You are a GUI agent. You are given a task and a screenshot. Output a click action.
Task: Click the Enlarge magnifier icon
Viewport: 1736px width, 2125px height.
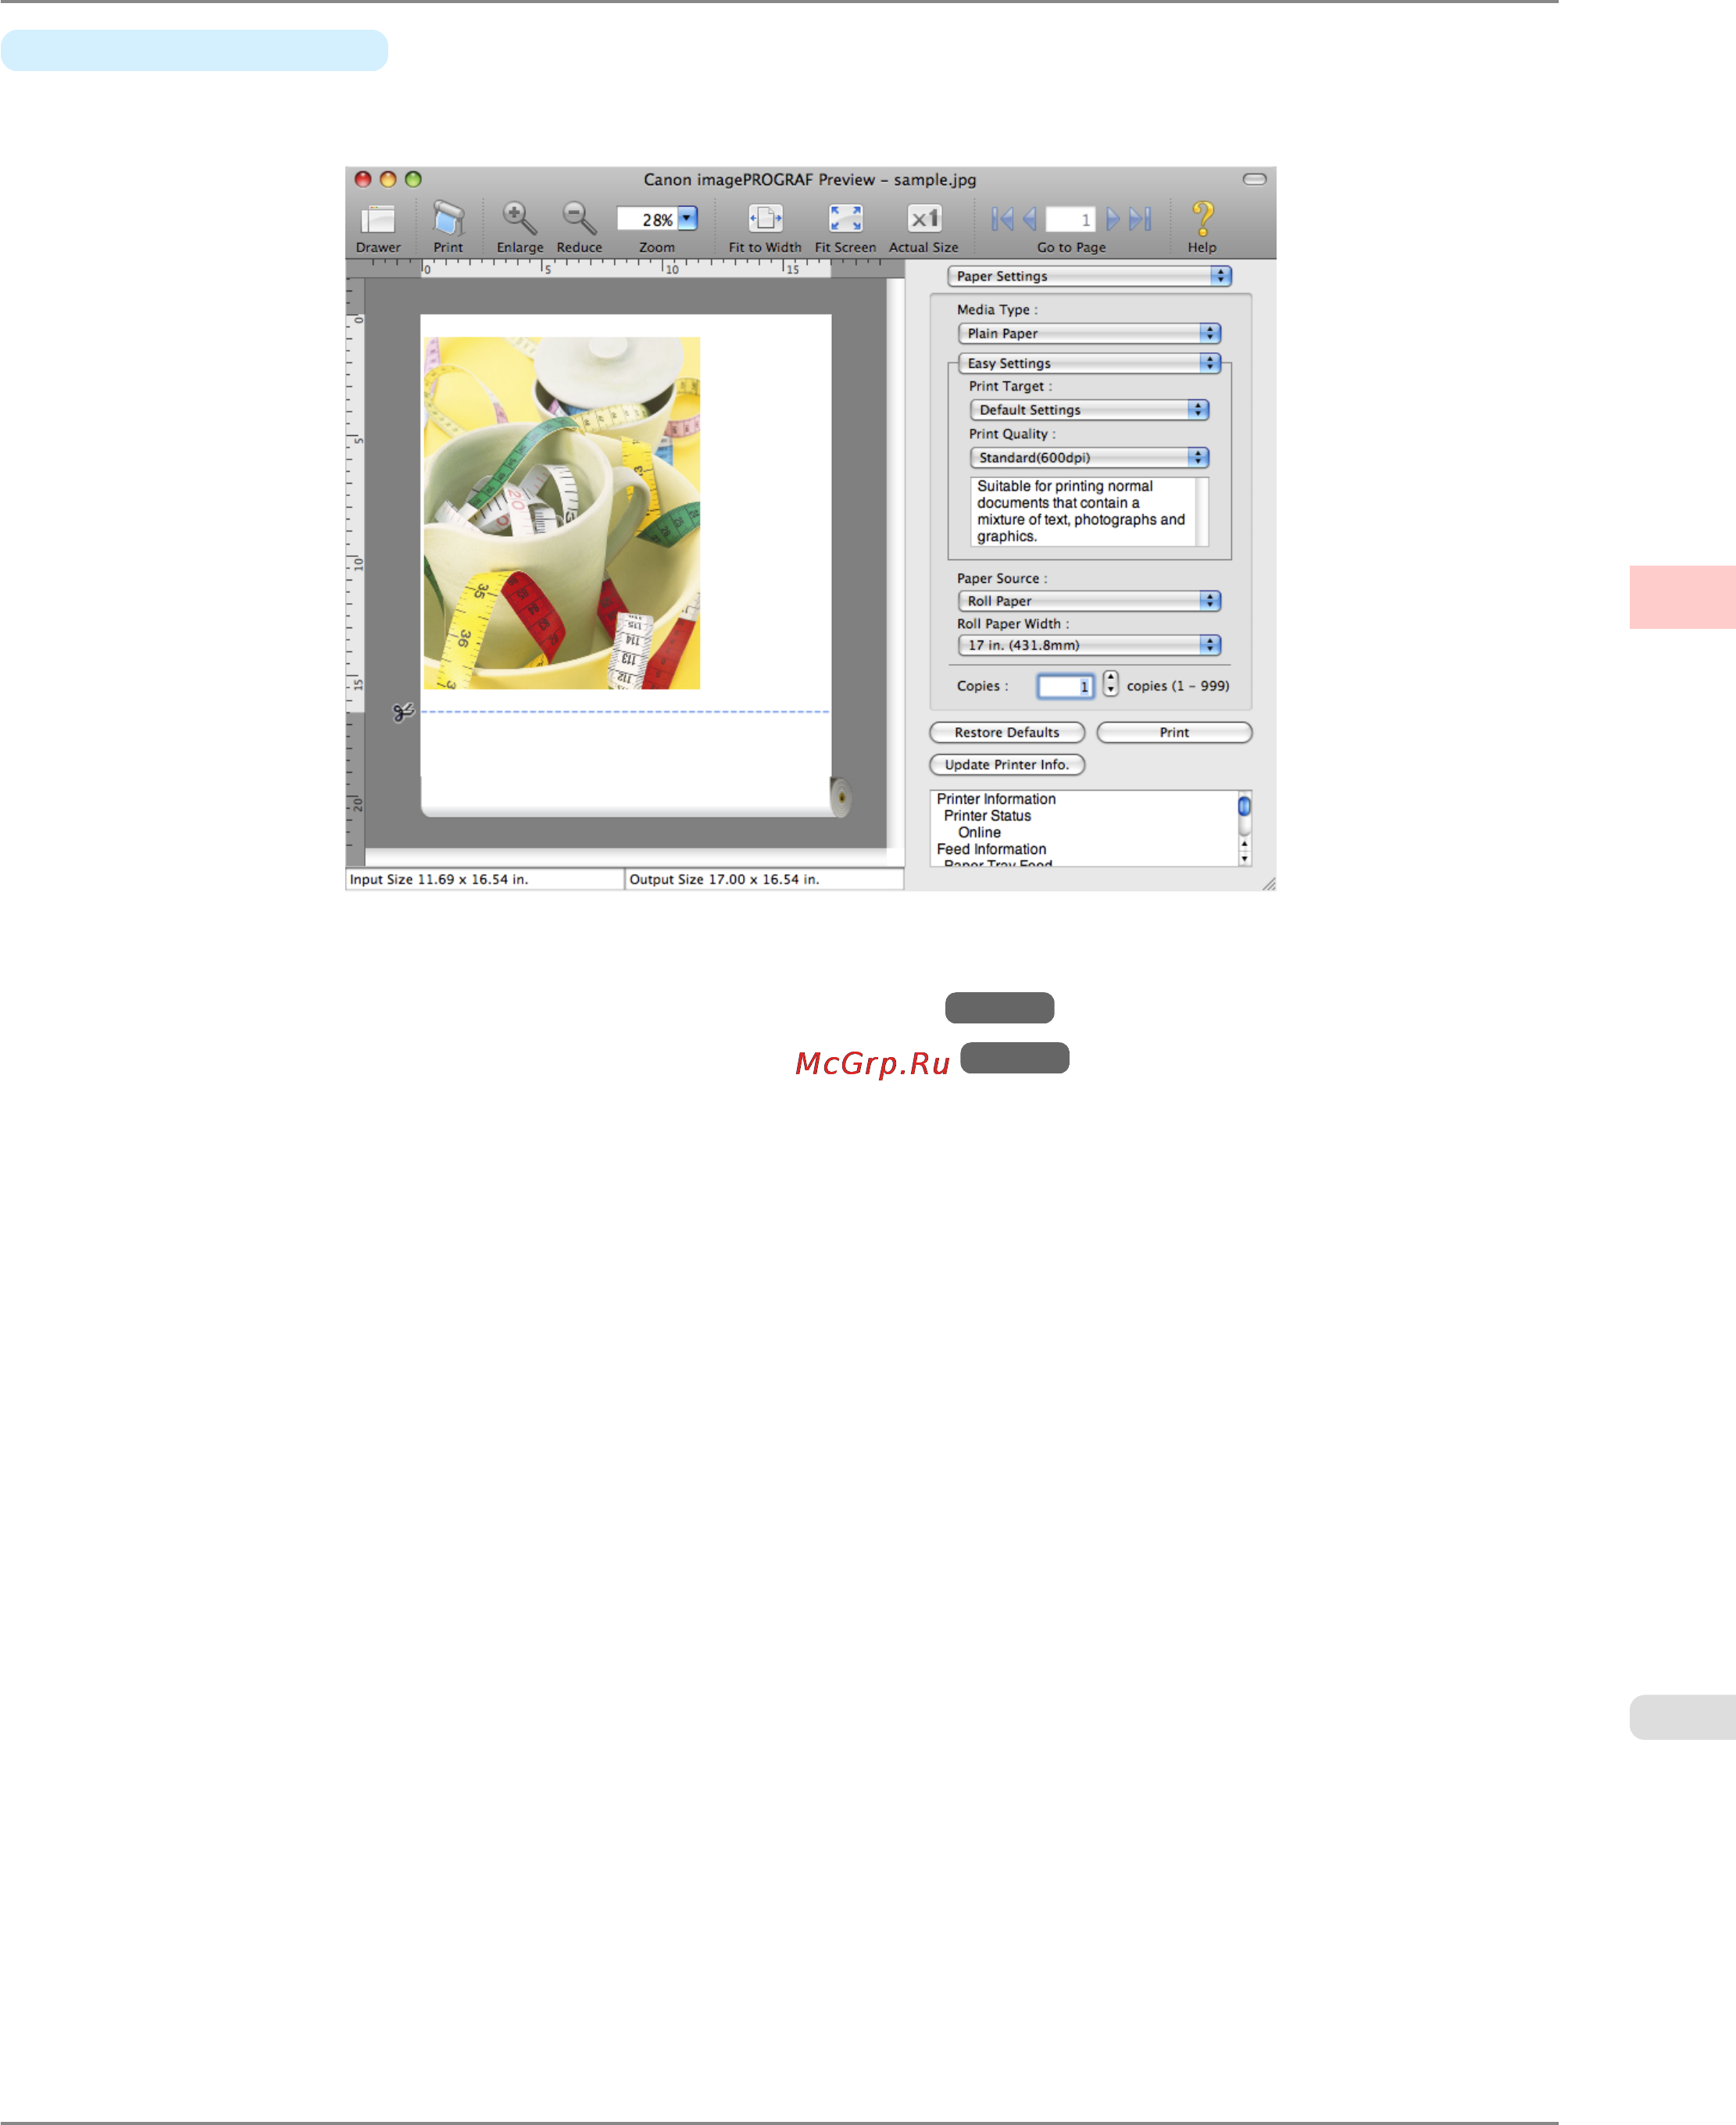coord(519,218)
